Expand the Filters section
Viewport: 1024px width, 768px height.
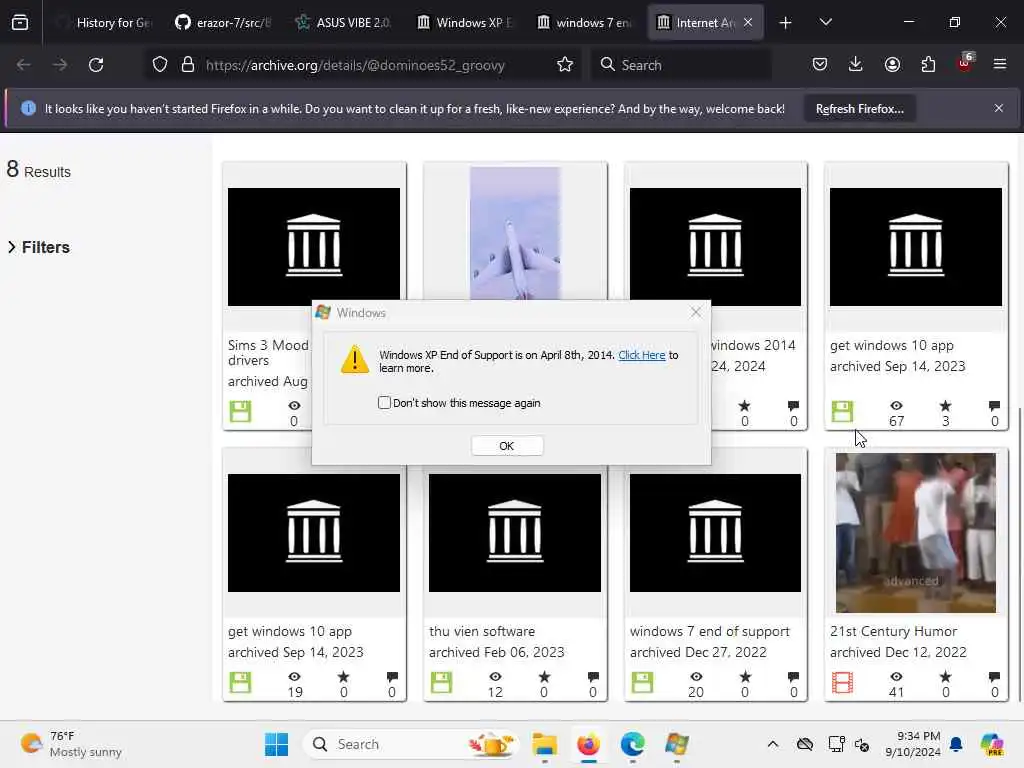click(39, 248)
